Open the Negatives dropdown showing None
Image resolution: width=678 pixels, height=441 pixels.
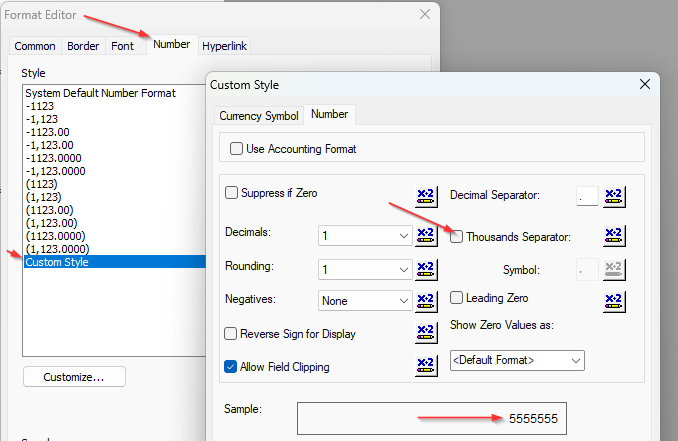(x=365, y=300)
